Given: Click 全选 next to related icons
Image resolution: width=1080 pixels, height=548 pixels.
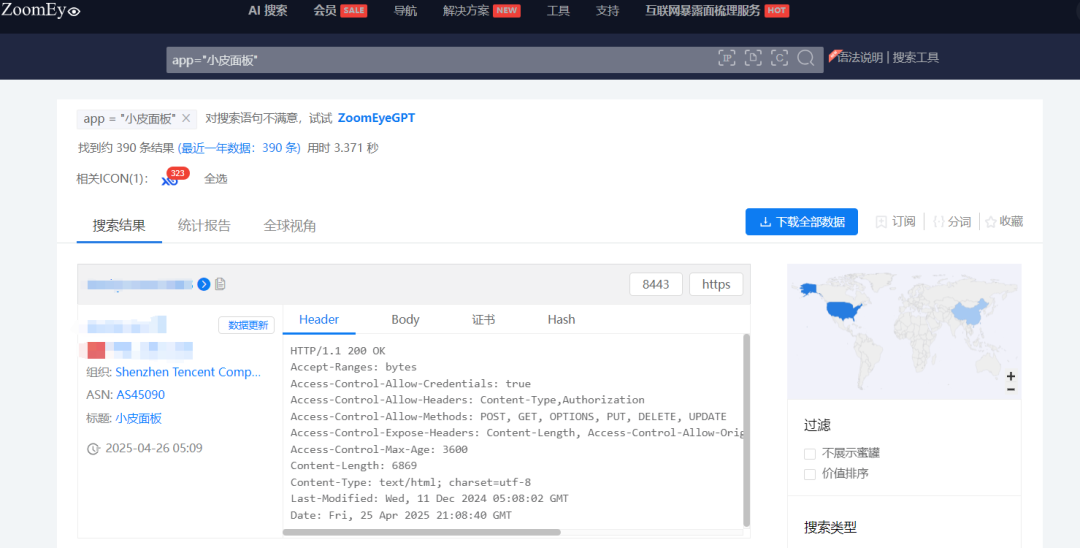Looking at the screenshot, I should [x=216, y=179].
